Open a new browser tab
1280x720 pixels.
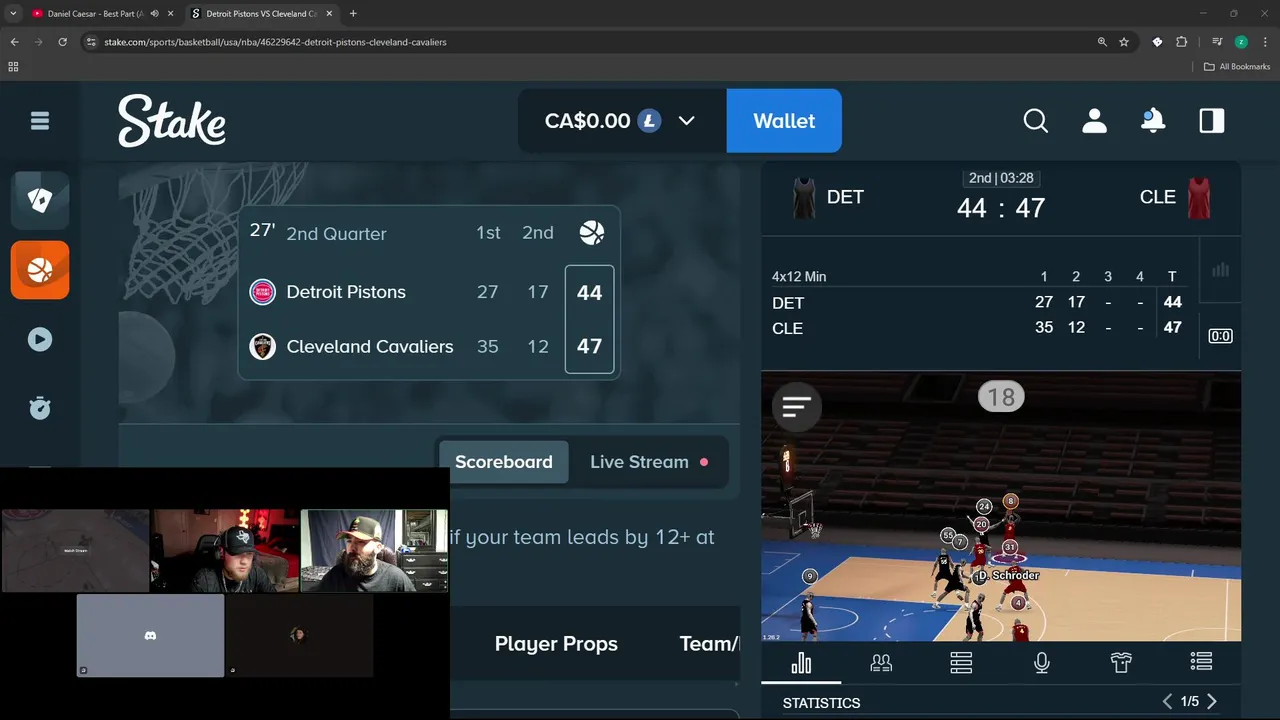pyautogui.click(x=353, y=14)
